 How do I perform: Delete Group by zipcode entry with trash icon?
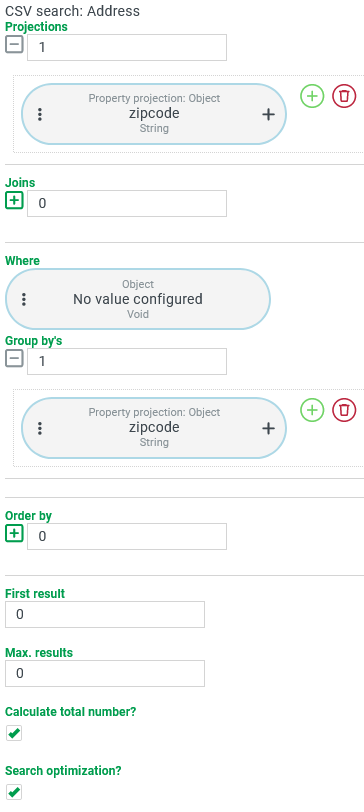point(344,410)
